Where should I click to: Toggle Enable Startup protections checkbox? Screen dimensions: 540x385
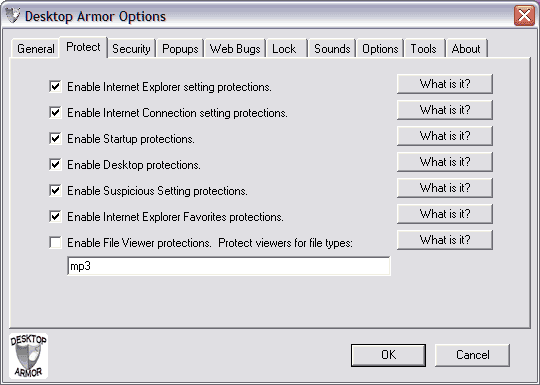[55, 138]
